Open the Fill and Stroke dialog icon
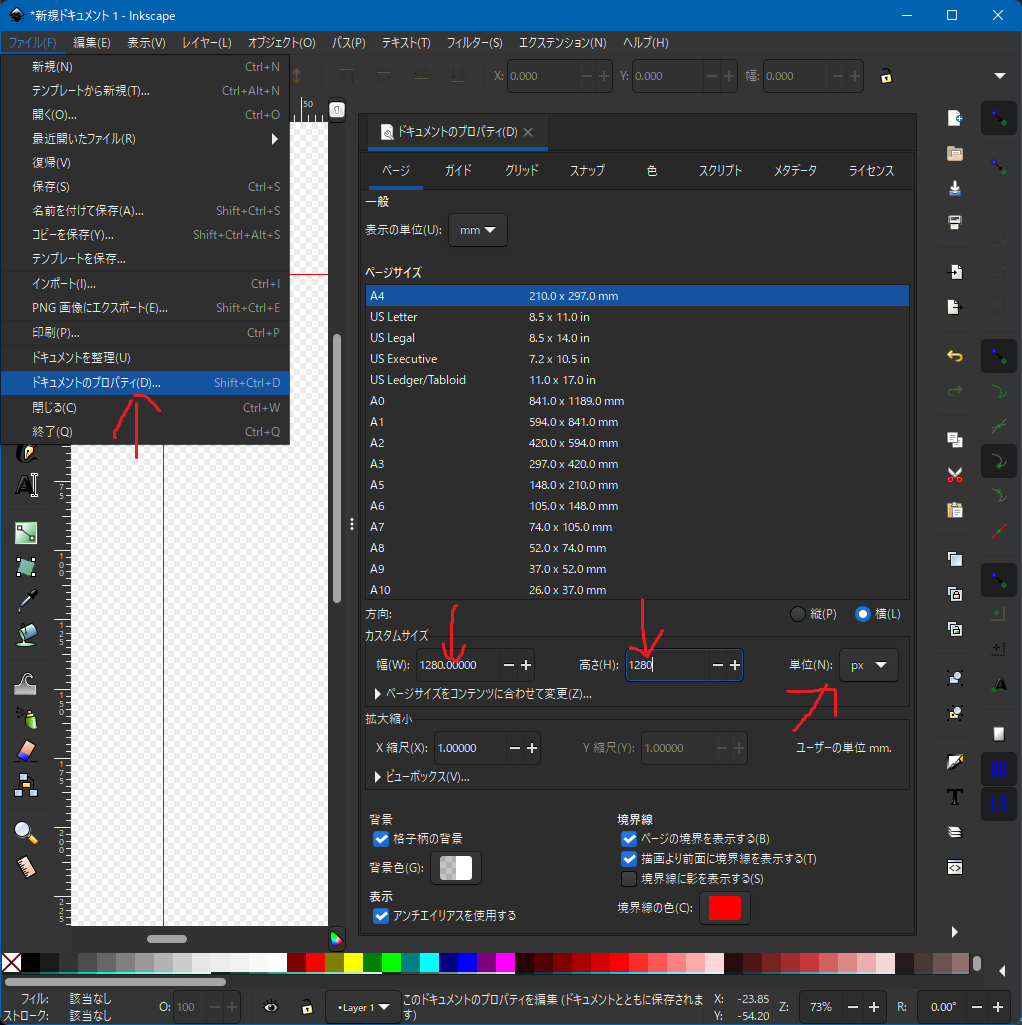The image size is (1022, 1025). click(x=955, y=762)
